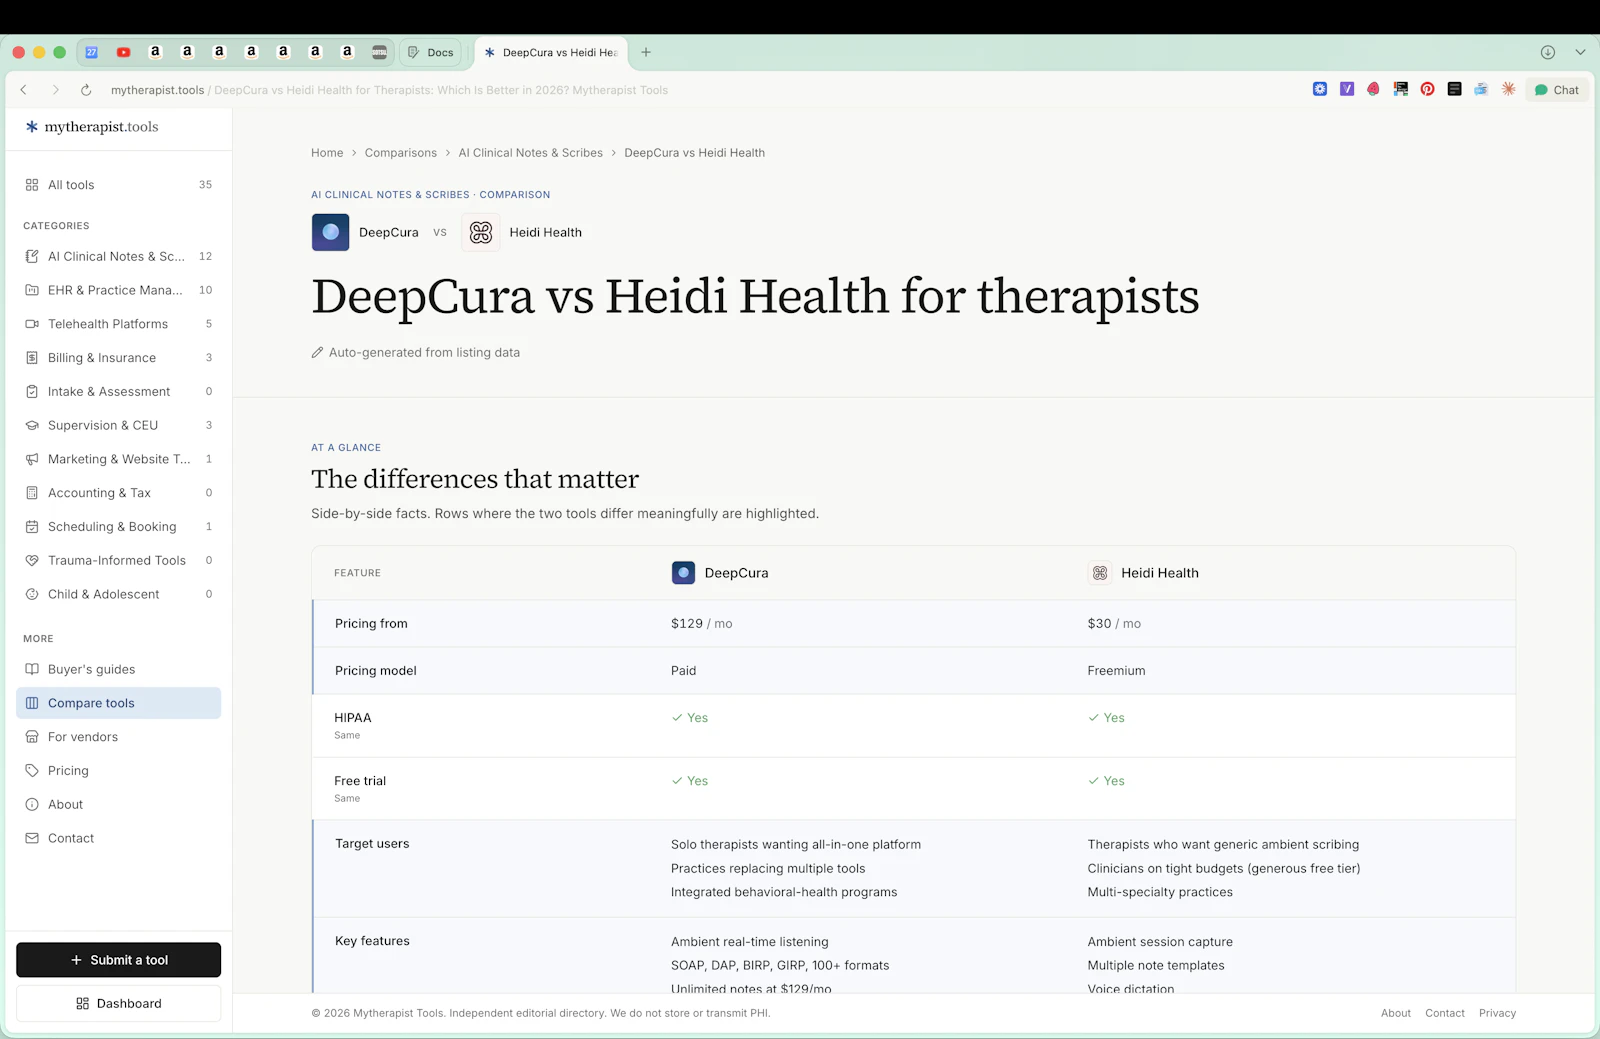Click the Heidi Health logo next to the vs label
The height and width of the screenshot is (1039, 1600).
click(481, 232)
